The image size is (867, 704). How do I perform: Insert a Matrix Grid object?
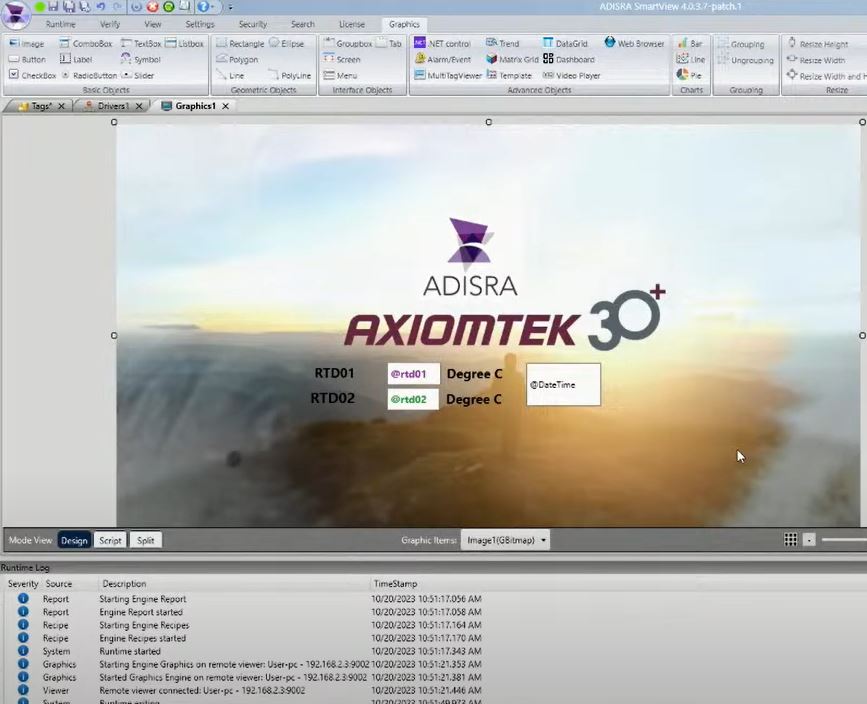[512, 59]
